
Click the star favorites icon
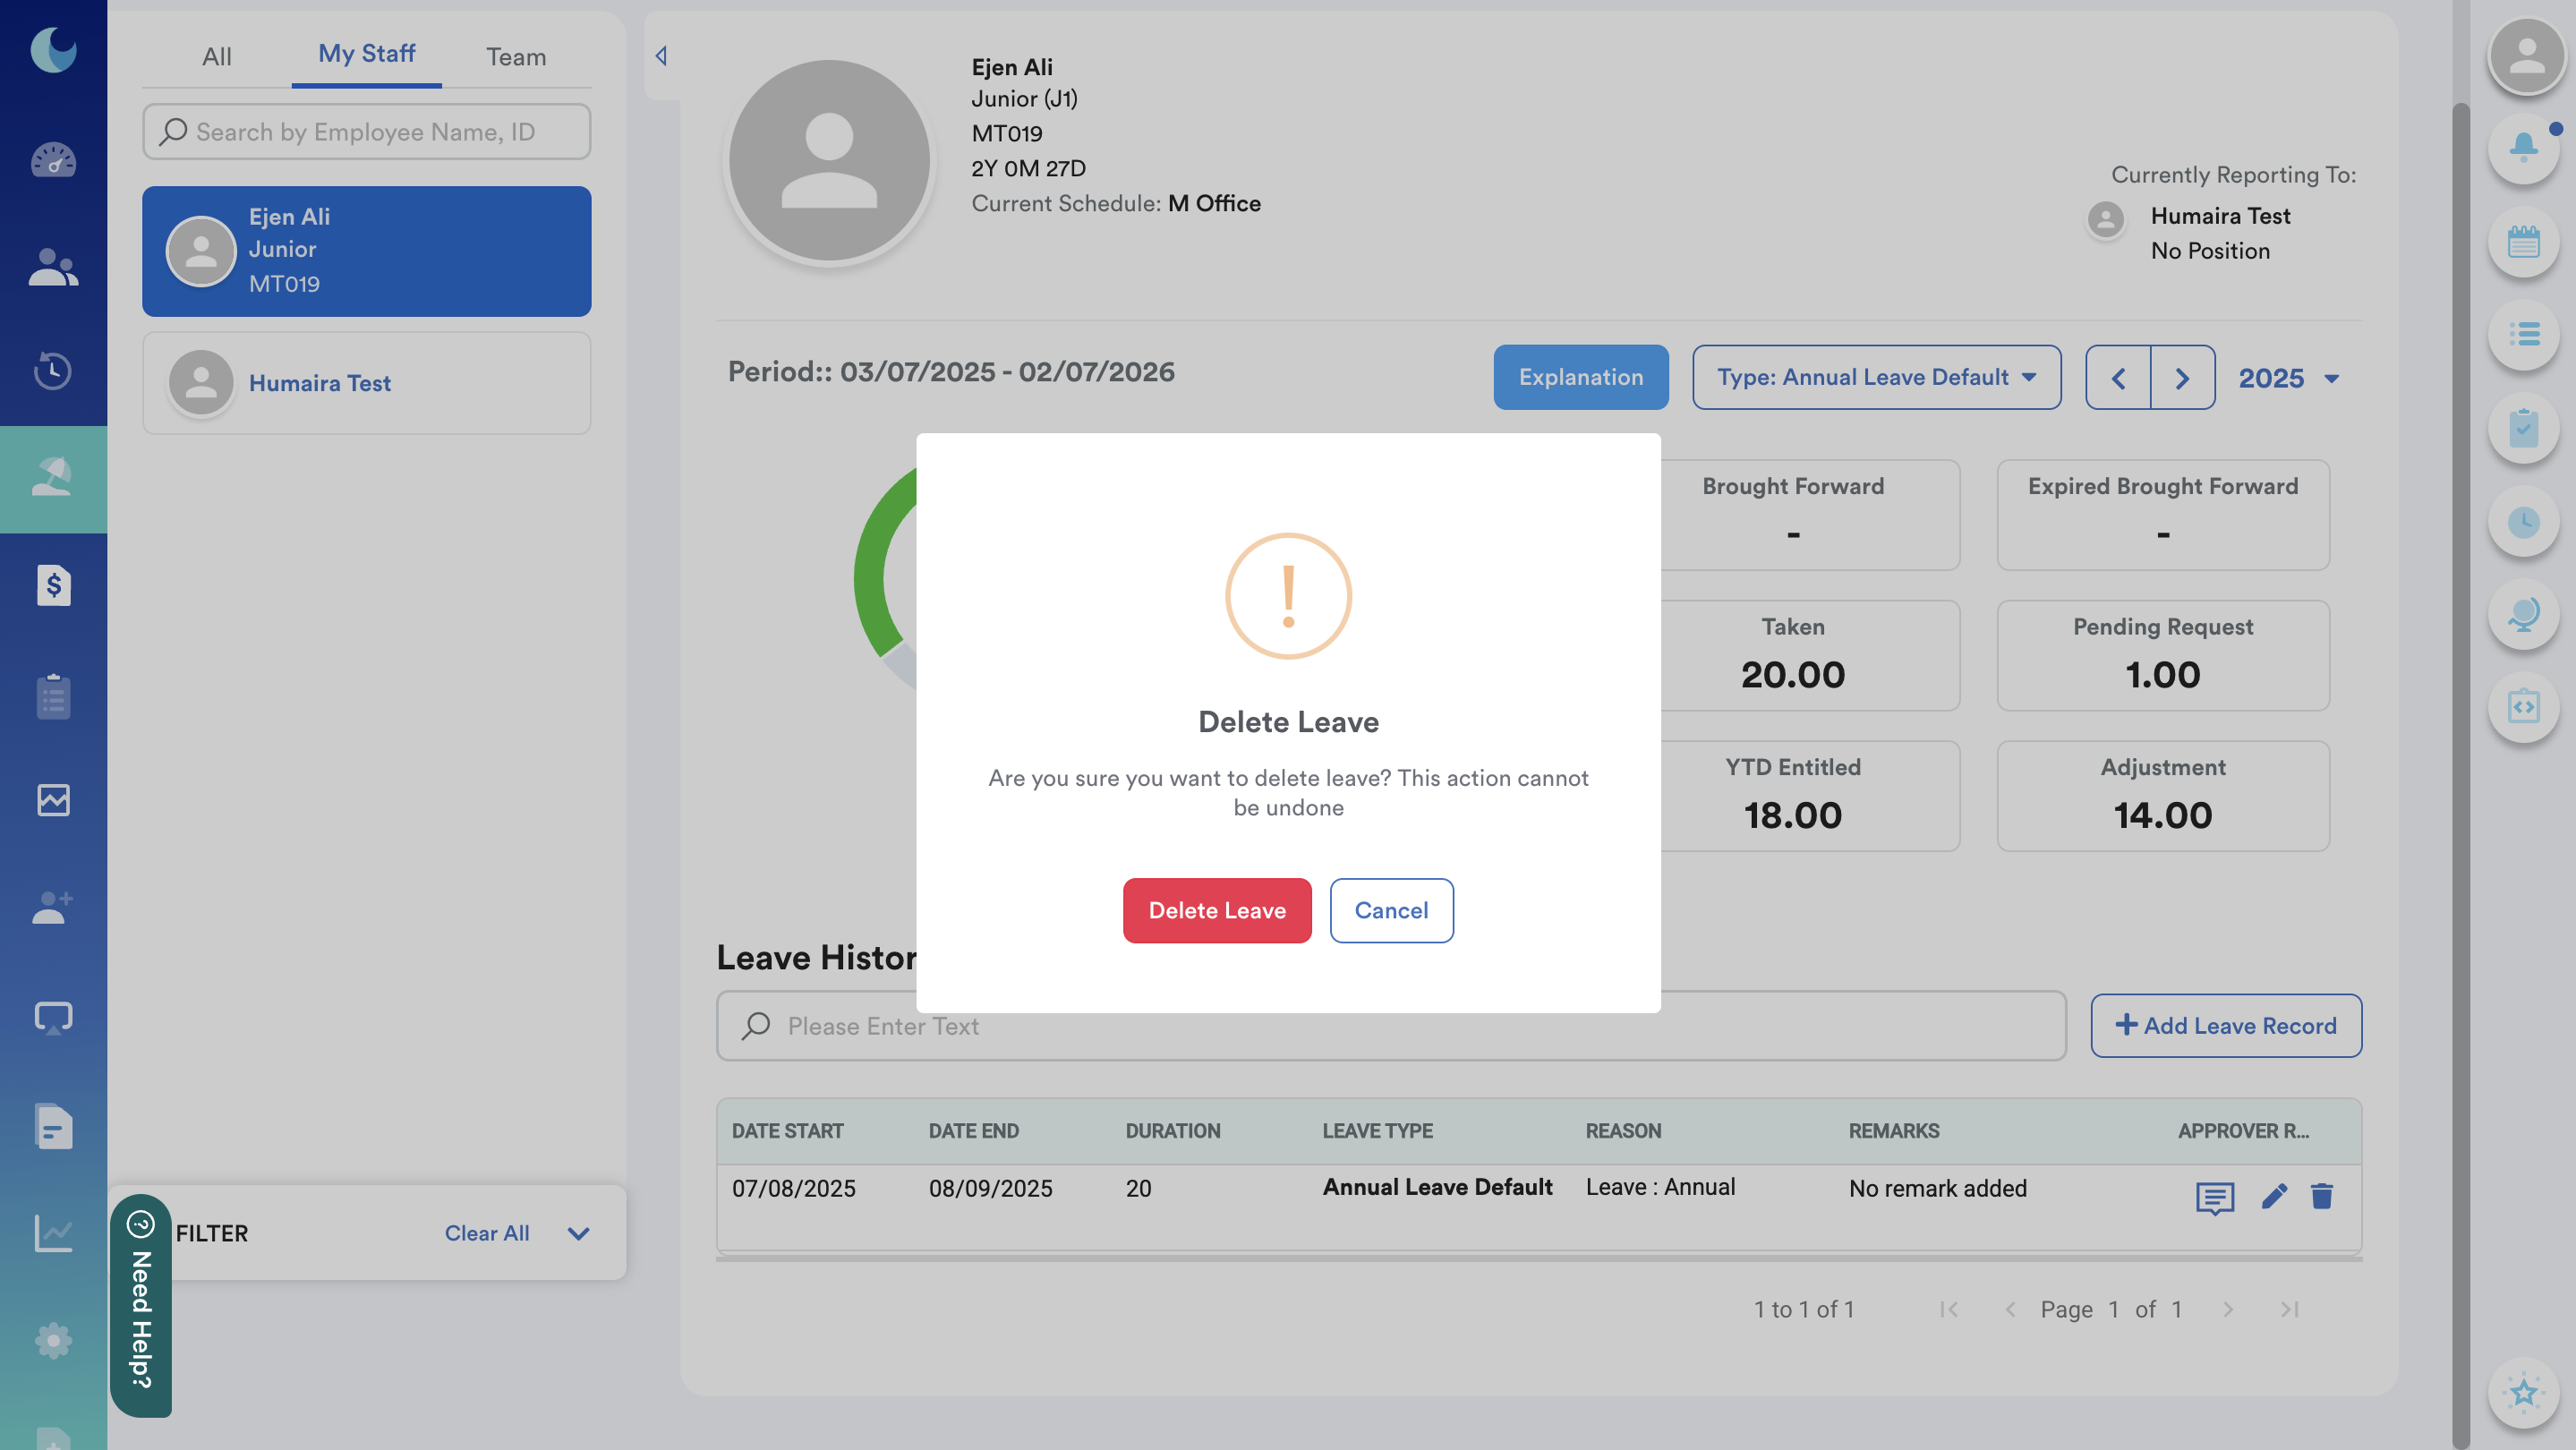pyautogui.click(x=2523, y=1391)
